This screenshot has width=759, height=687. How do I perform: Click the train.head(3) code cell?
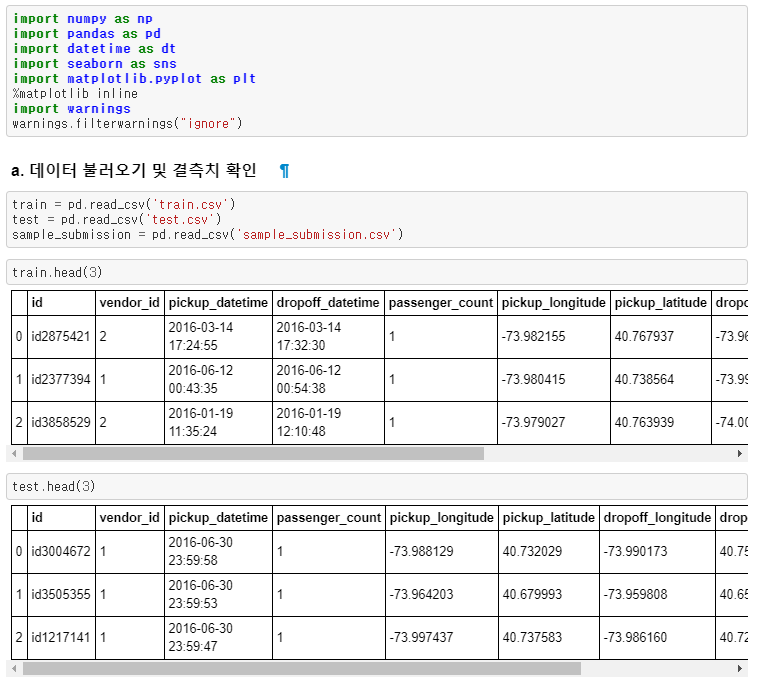[377, 272]
